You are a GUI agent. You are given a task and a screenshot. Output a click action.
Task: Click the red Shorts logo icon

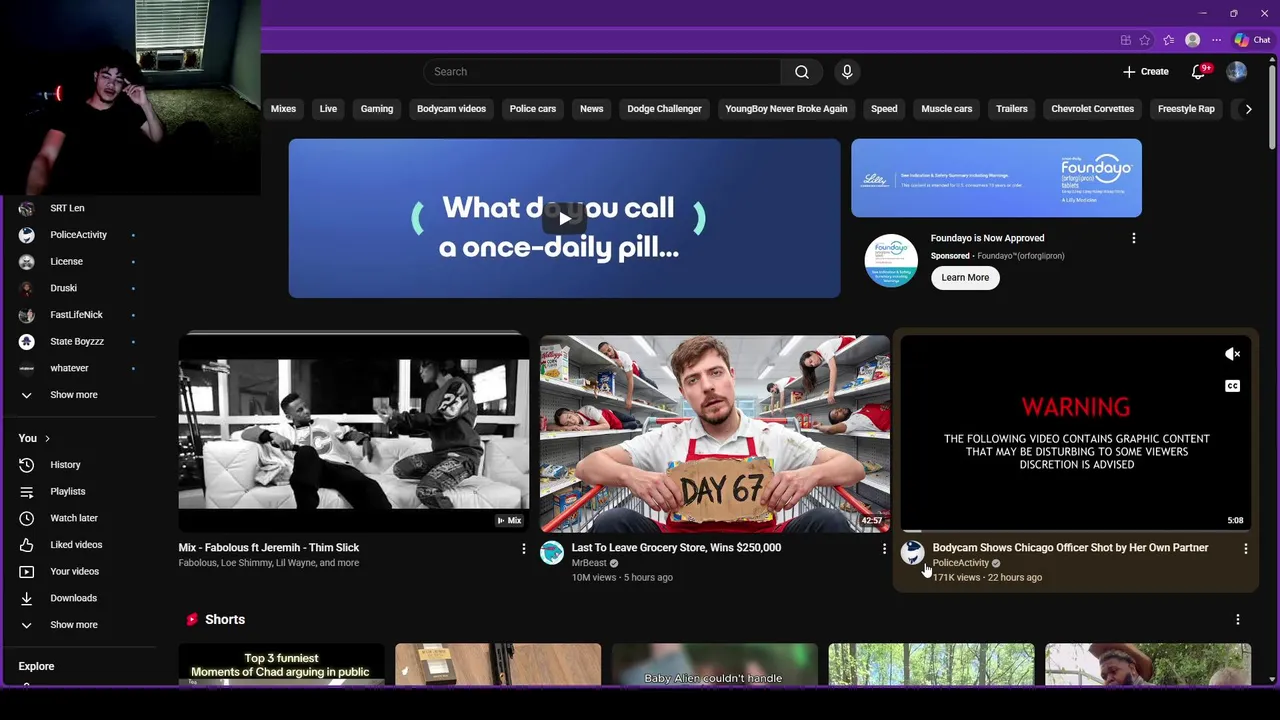pos(192,620)
